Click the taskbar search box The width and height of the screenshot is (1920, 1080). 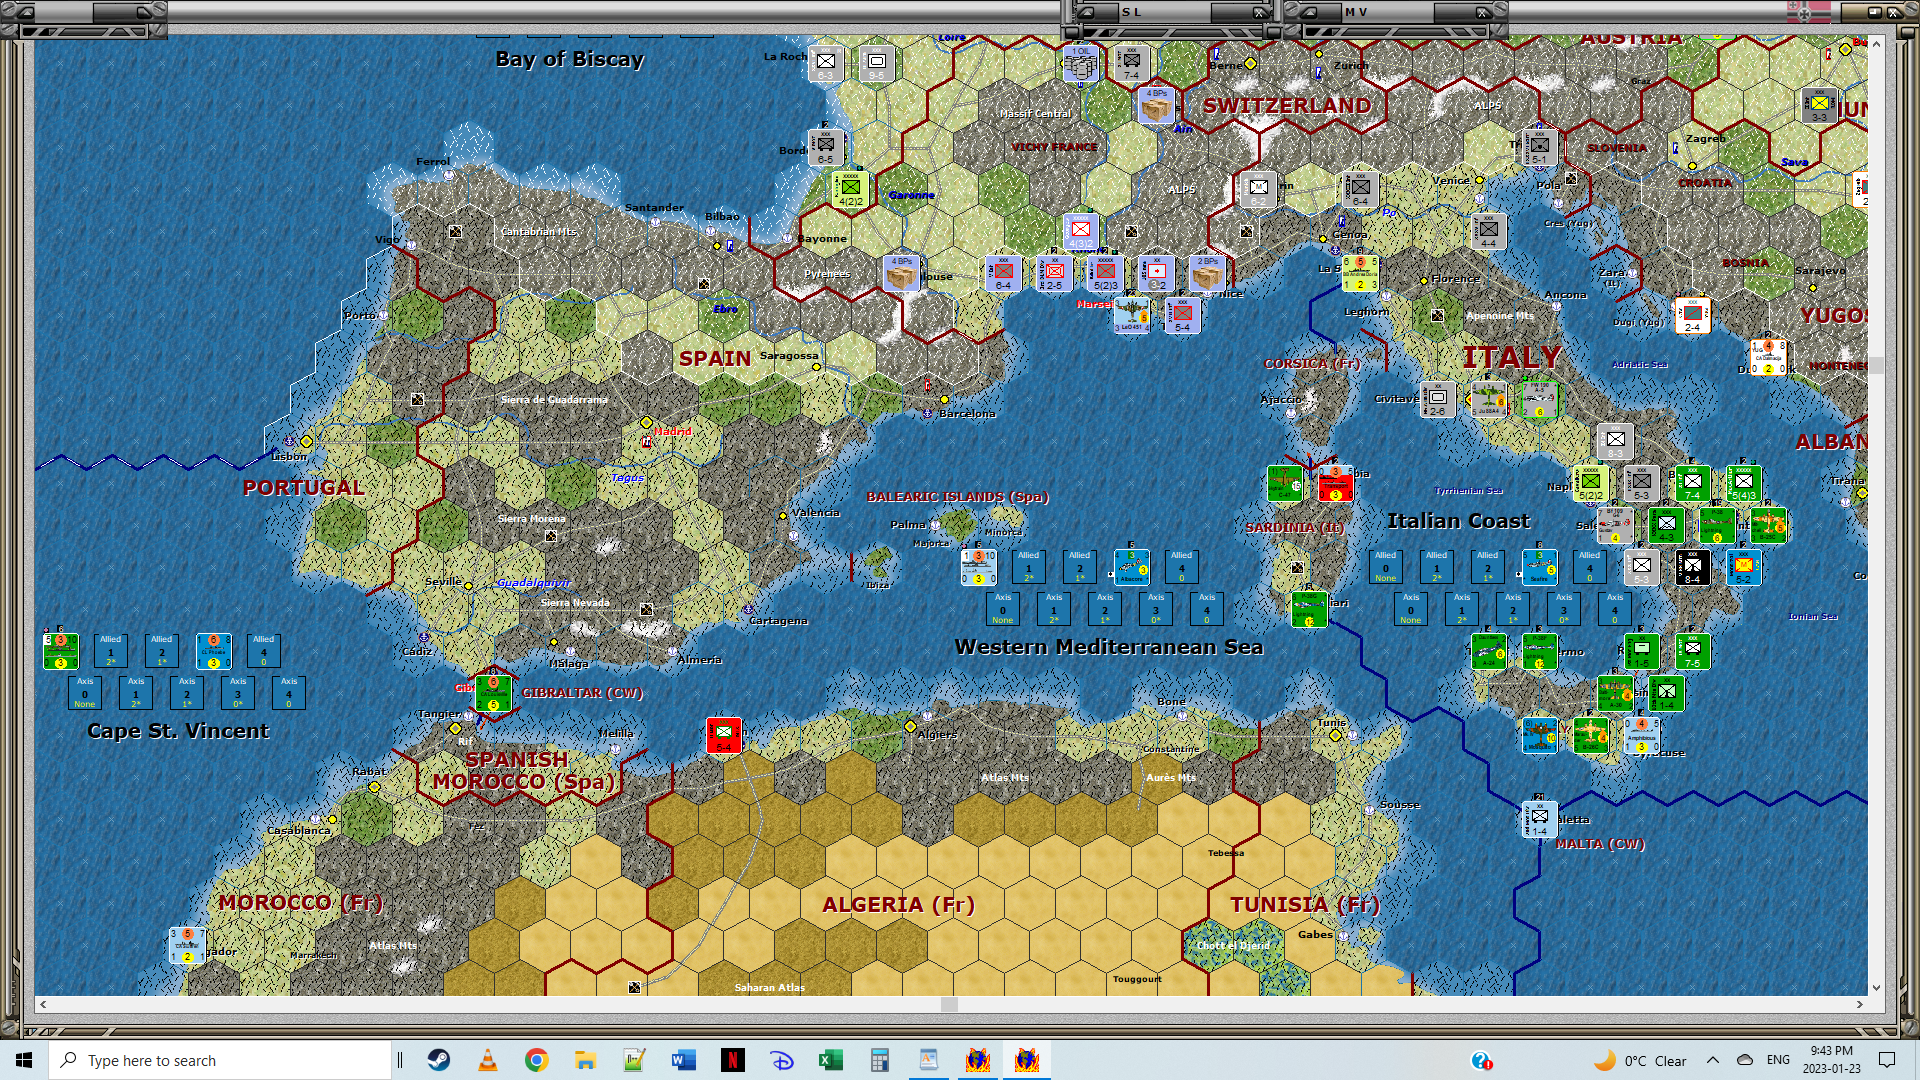pos(220,1060)
